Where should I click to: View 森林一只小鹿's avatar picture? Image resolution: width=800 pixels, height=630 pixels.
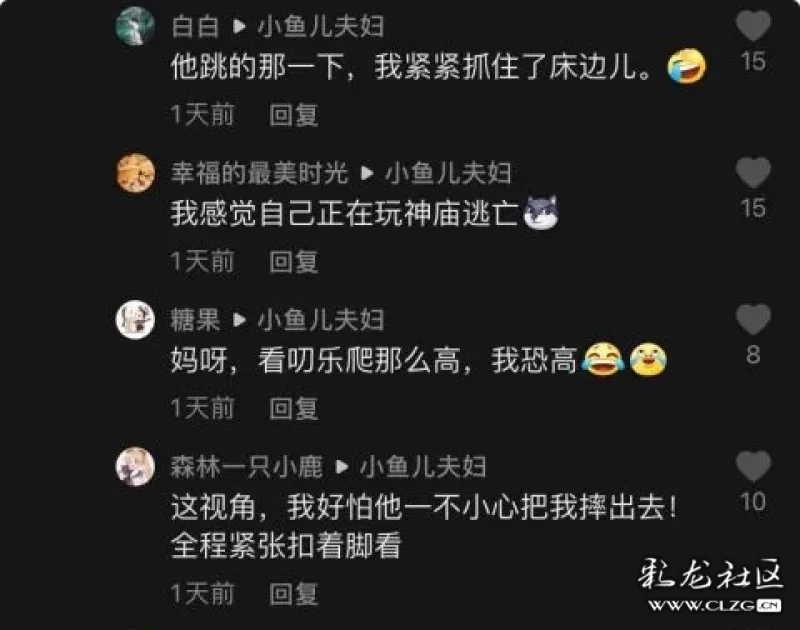[135, 467]
